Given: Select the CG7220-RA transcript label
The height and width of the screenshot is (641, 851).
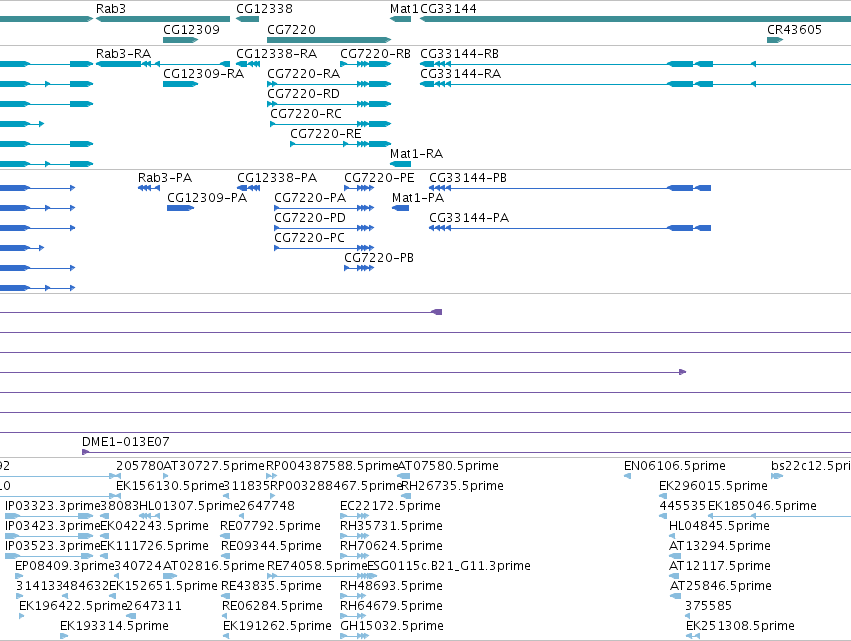Looking at the screenshot, I should (x=303, y=74).
